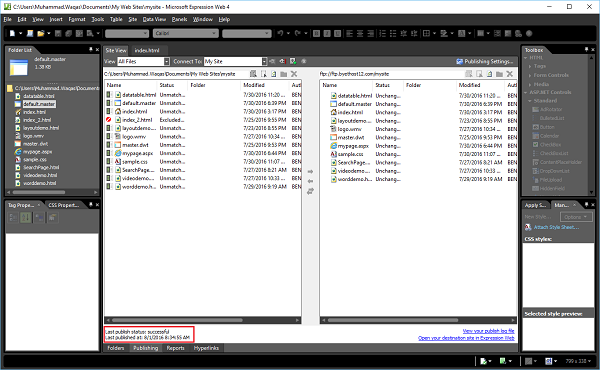Open the Data View menu

[154, 20]
